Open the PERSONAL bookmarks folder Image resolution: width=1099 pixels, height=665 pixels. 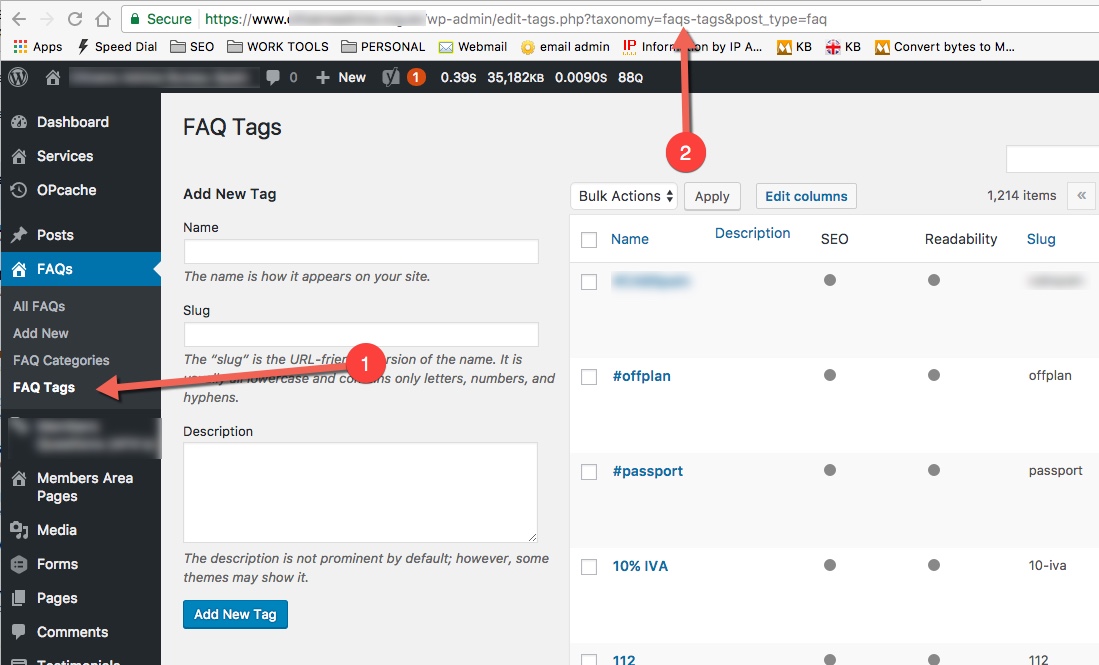click(x=383, y=47)
